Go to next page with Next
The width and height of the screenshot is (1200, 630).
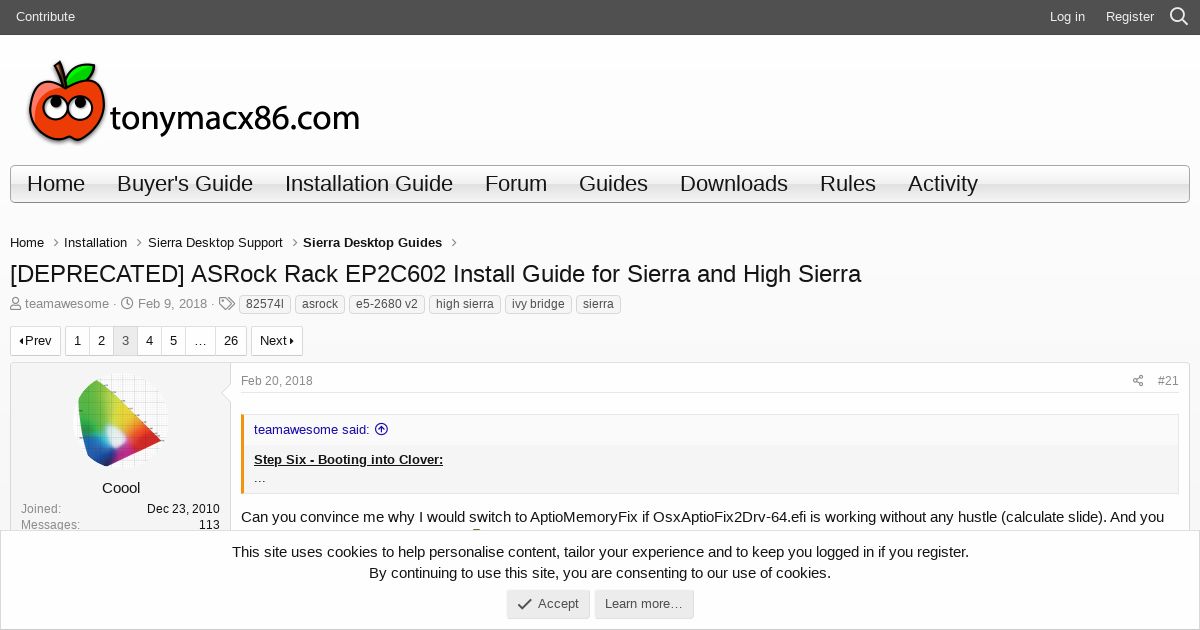[x=277, y=341]
